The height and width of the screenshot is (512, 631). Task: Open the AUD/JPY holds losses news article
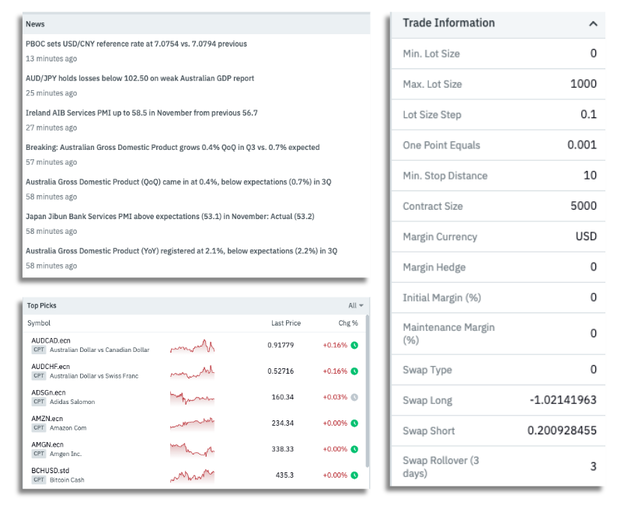pos(139,78)
